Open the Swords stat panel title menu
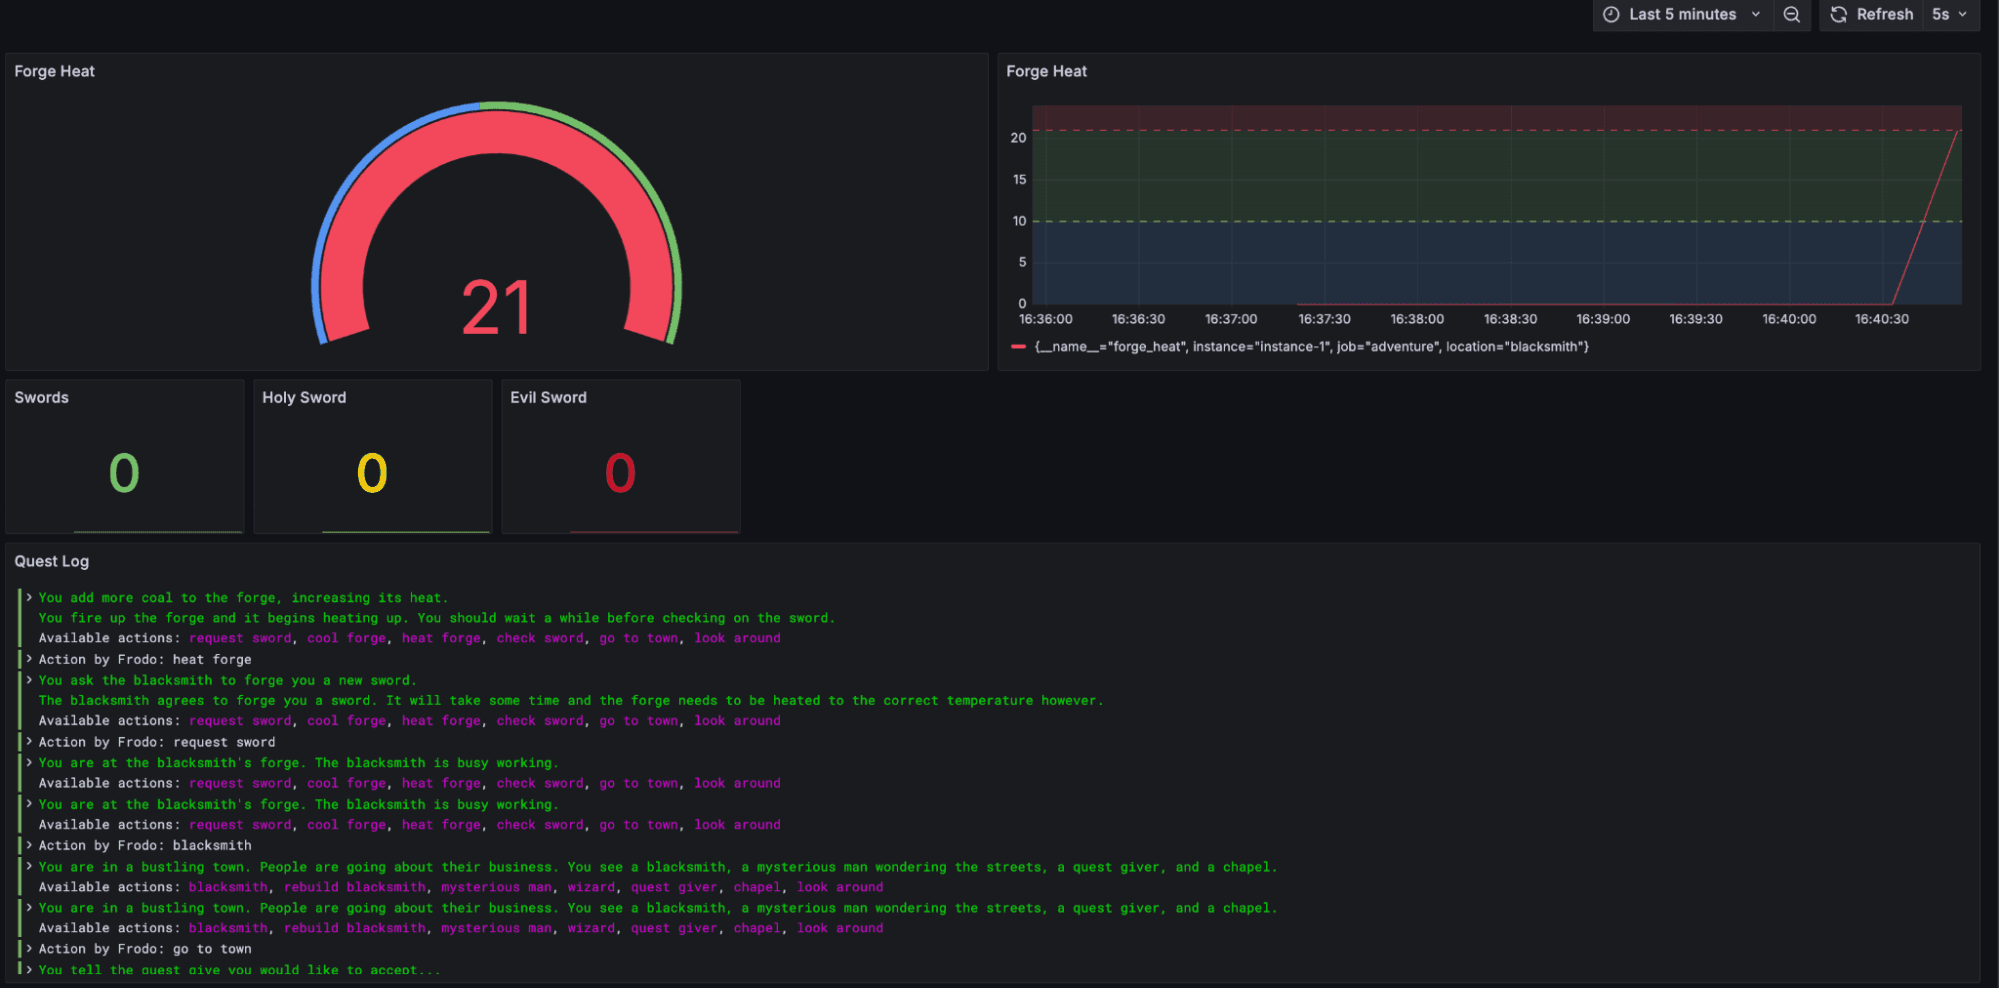The width and height of the screenshot is (1999, 988). (40, 397)
